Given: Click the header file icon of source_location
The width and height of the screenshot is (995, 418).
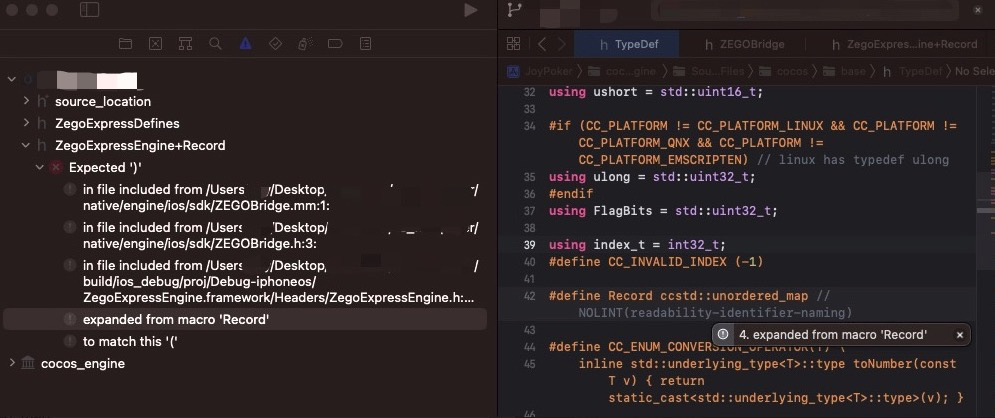Looking at the screenshot, I should coord(42,101).
